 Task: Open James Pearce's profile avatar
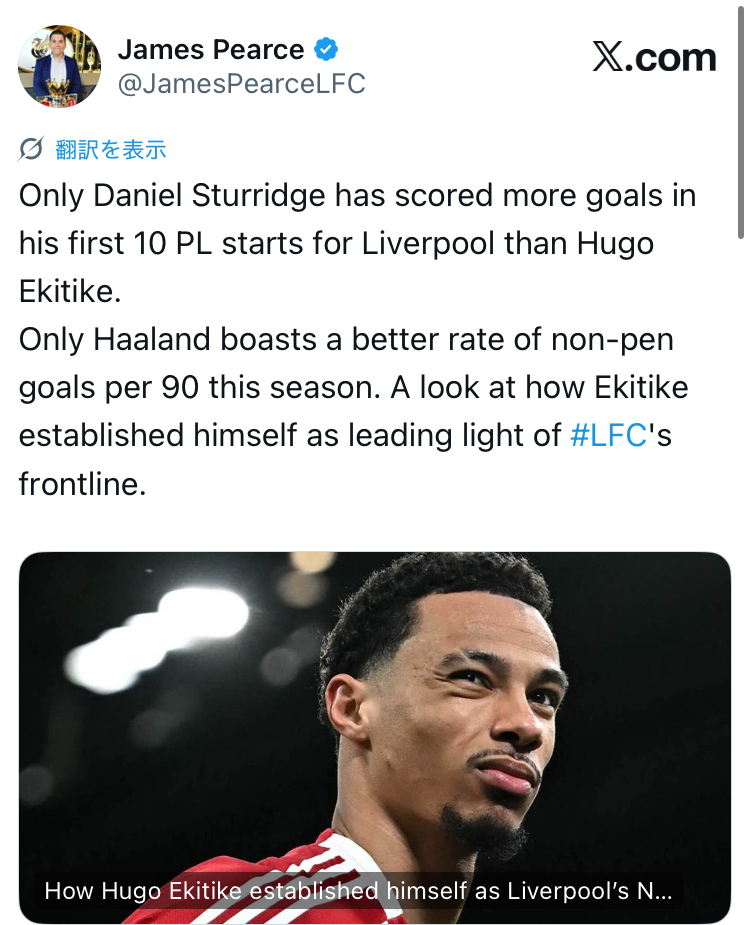[59, 66]
